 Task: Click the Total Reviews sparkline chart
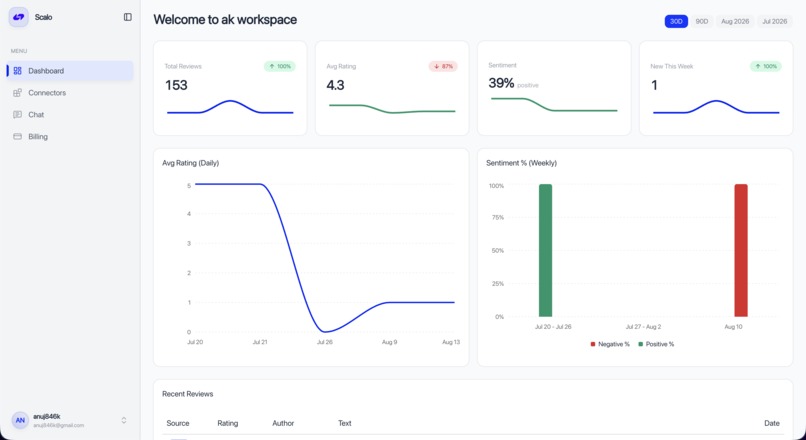coord(230,107)
